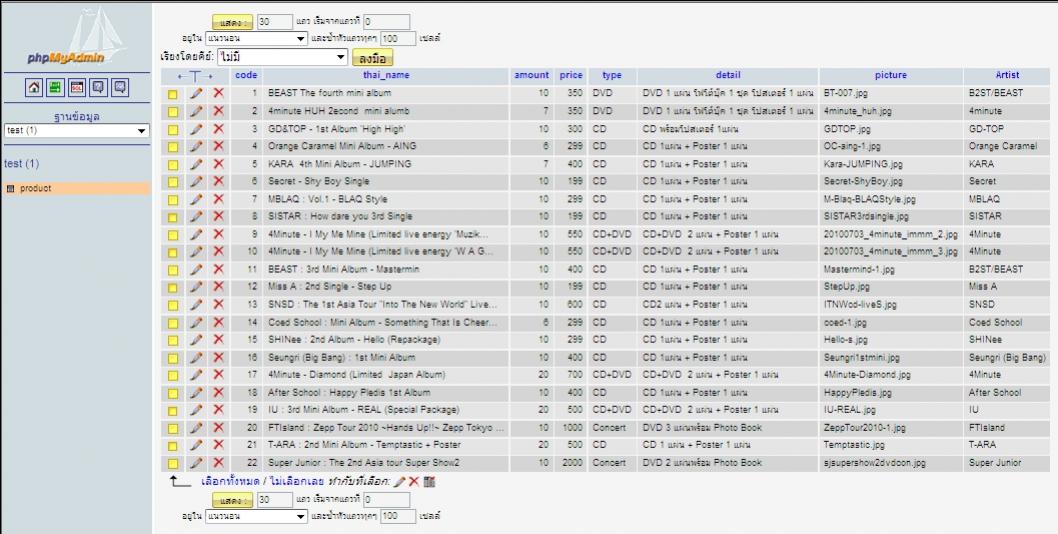Delete the 4minute HUH 2econd mini album row
Screen dimensions: 1058x534
coord(219,111)
